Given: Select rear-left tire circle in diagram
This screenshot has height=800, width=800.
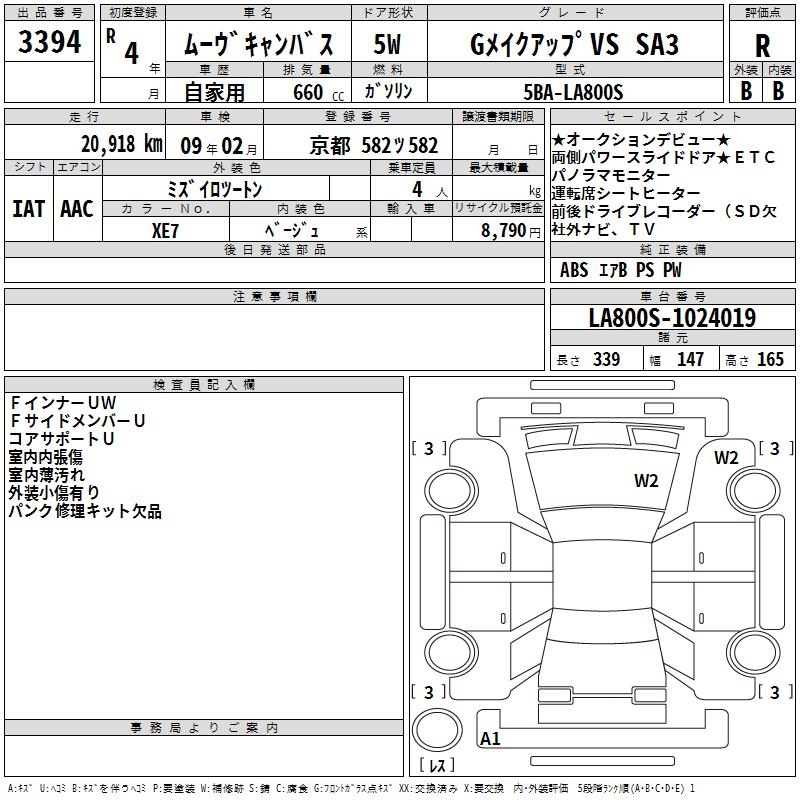Looking at the screenshot, I should (451, 653).
